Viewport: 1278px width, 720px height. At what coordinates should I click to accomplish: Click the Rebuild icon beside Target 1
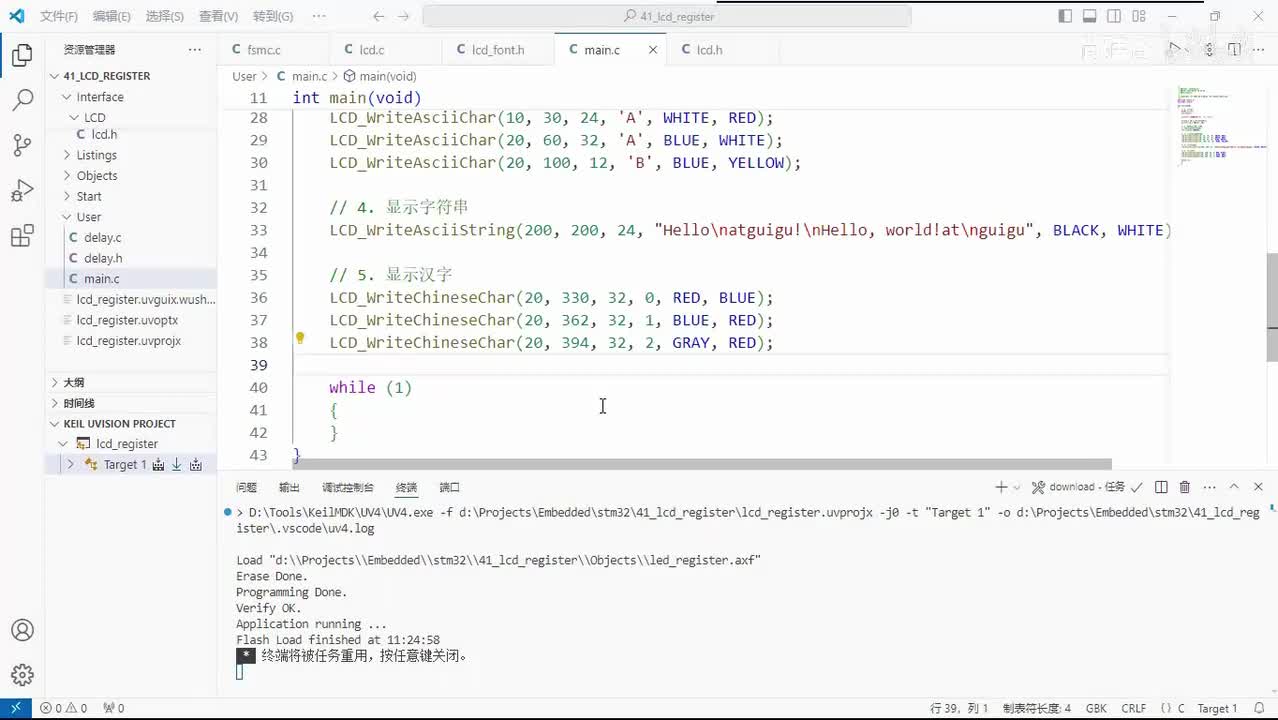point(196,464)
